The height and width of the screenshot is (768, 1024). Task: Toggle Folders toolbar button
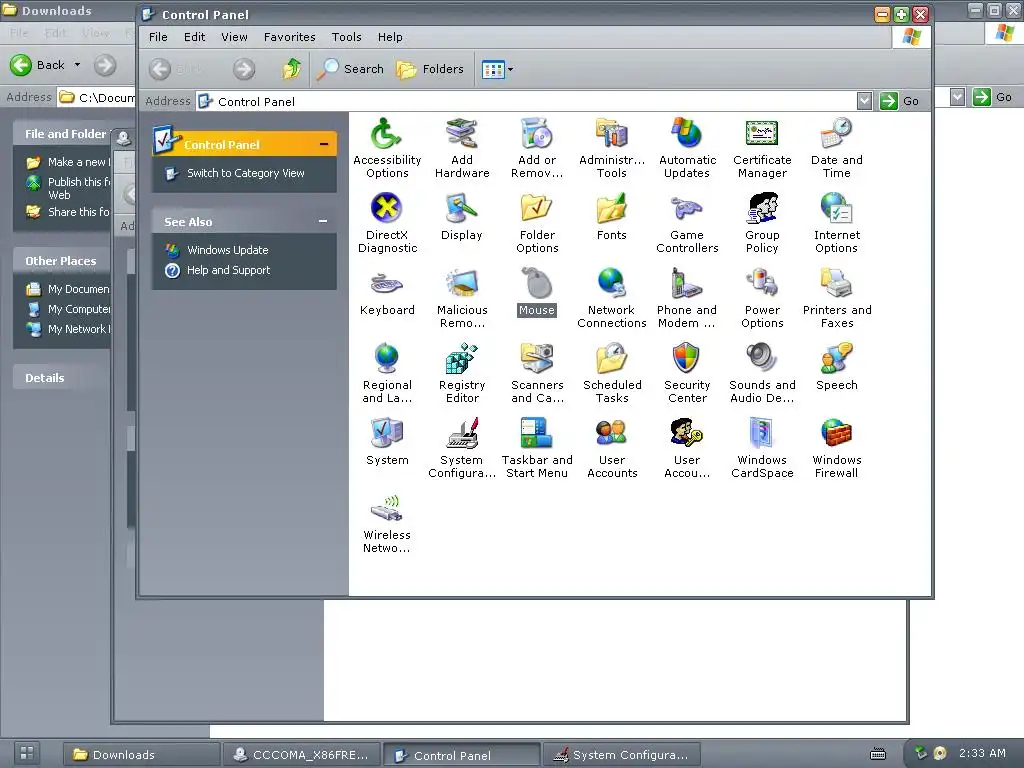430,69
